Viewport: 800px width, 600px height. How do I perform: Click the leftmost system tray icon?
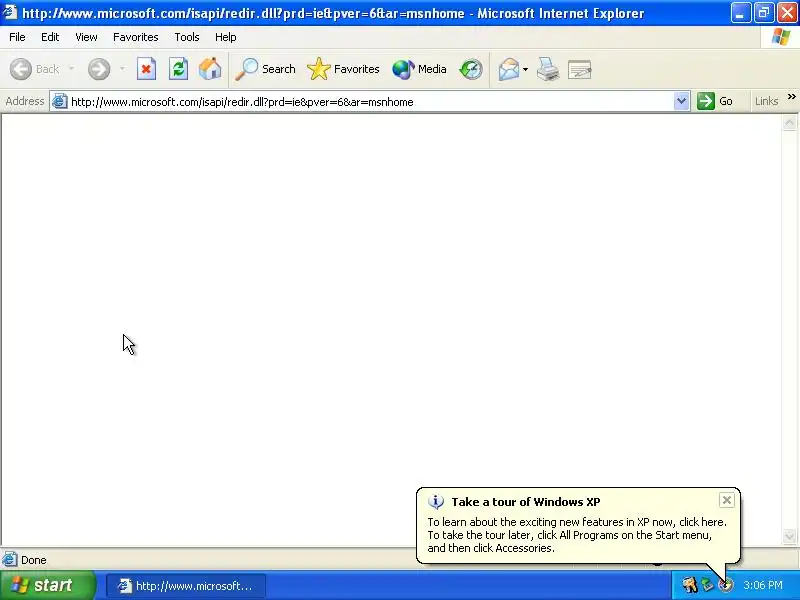(x=689, y=585)
